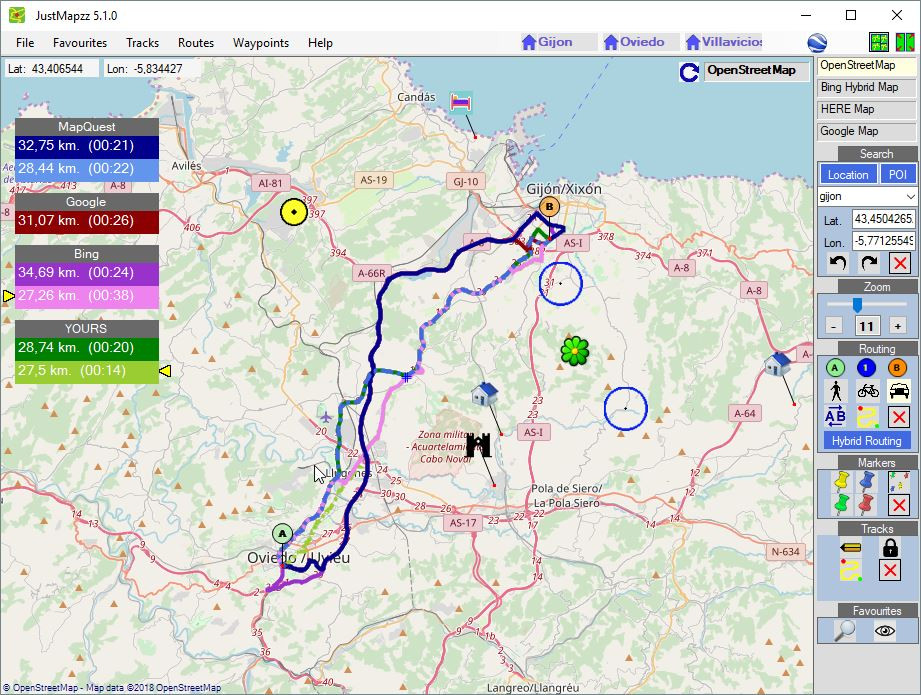921x695 pixels.
Task: Click the globe icon in toolbar
Action: pyautogui.click(x=817, y=42)
